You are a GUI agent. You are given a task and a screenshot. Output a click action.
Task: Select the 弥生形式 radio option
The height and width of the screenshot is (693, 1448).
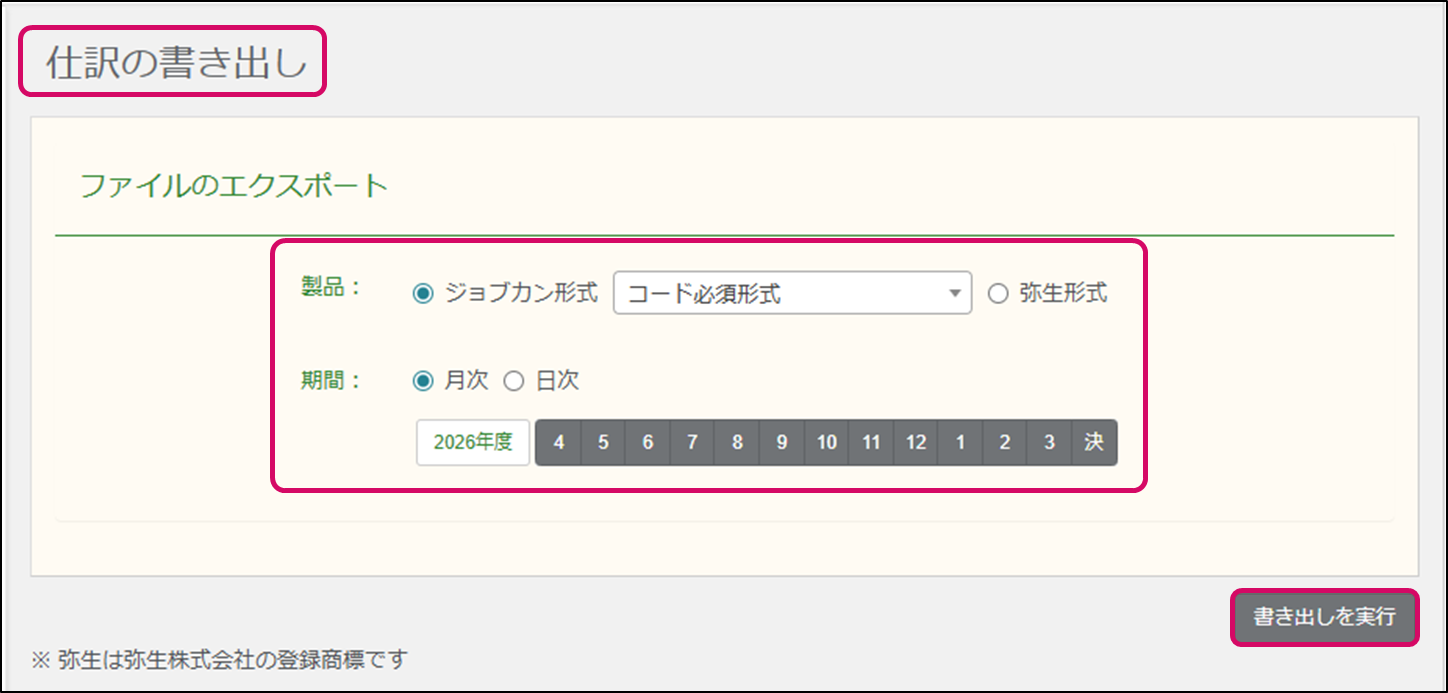click(x=997, y=294)
